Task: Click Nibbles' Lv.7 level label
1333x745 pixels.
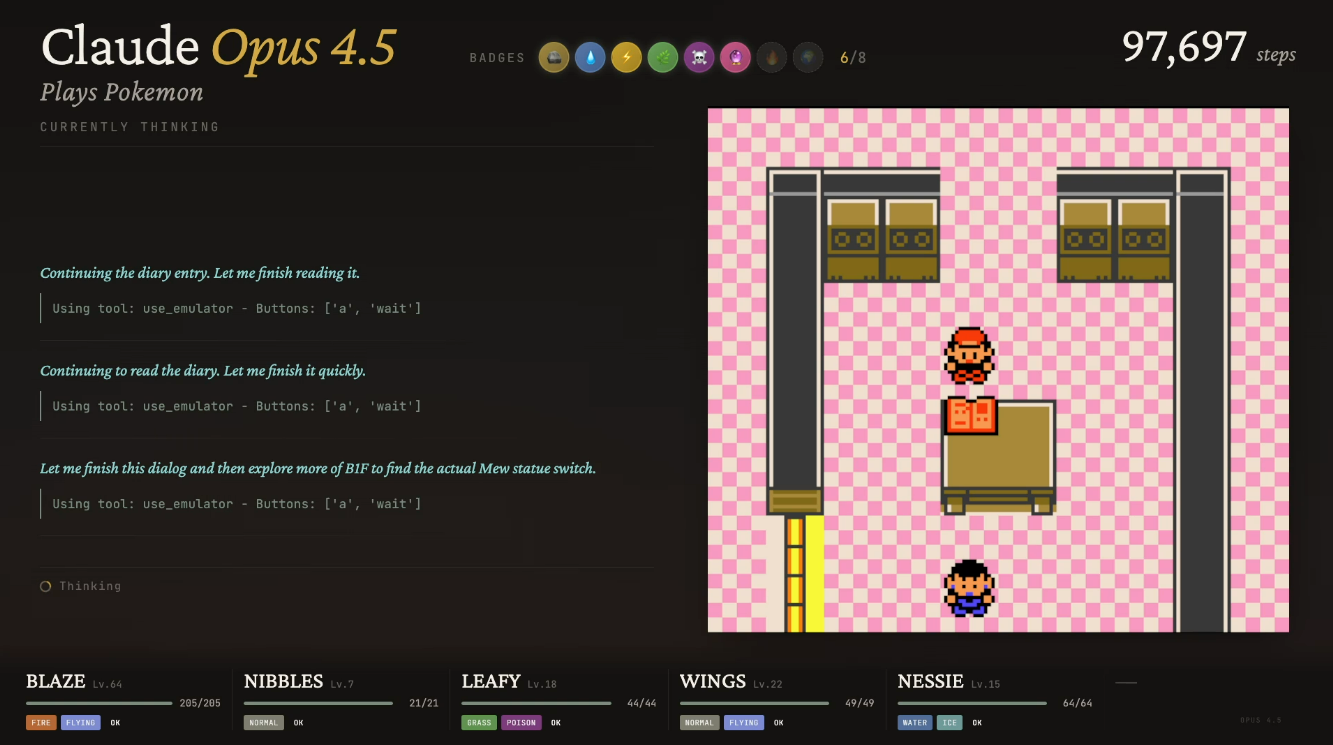Action: click(342, 684)
